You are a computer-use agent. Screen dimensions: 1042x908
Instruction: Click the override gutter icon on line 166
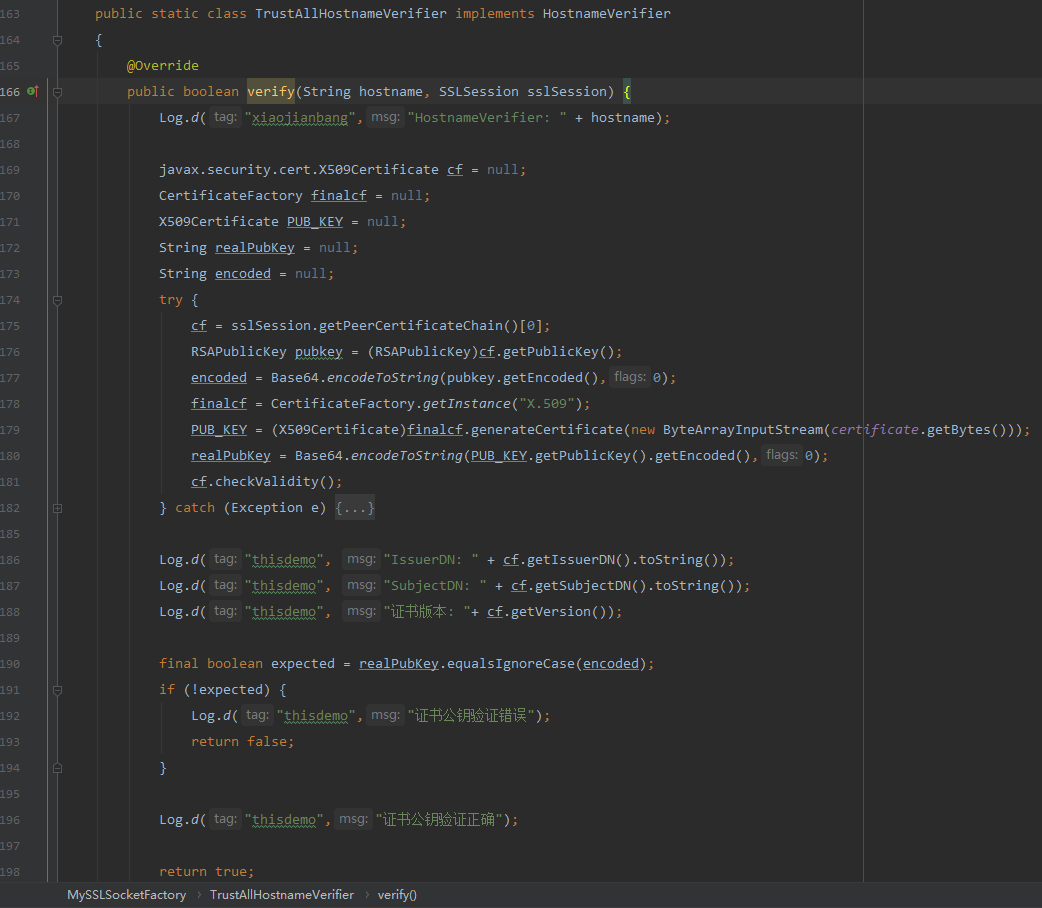[x=33, y=91]
